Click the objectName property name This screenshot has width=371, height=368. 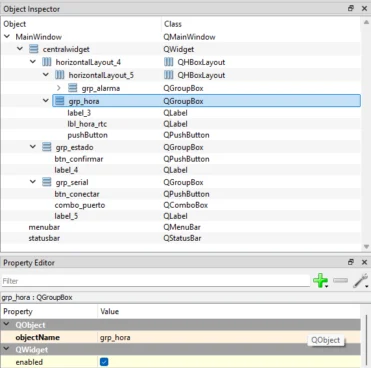coord(37,337)
